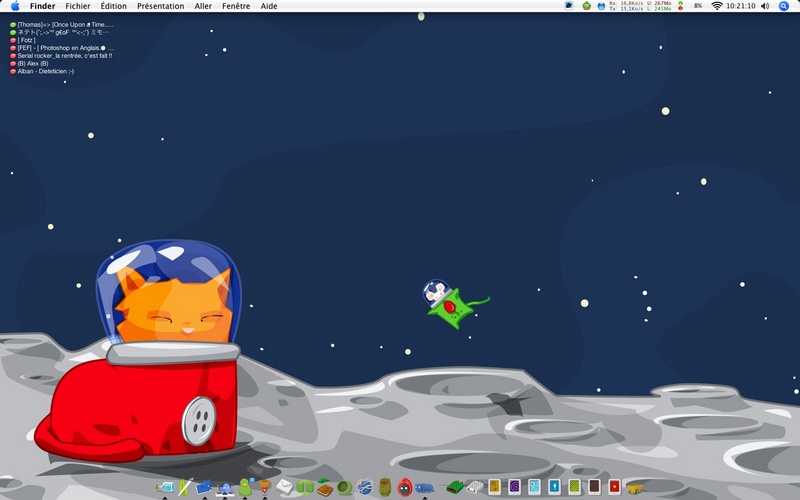Select the [Thomas] Once Upon a Time contact
Screen dimensions: 800x500
point(61,24)
